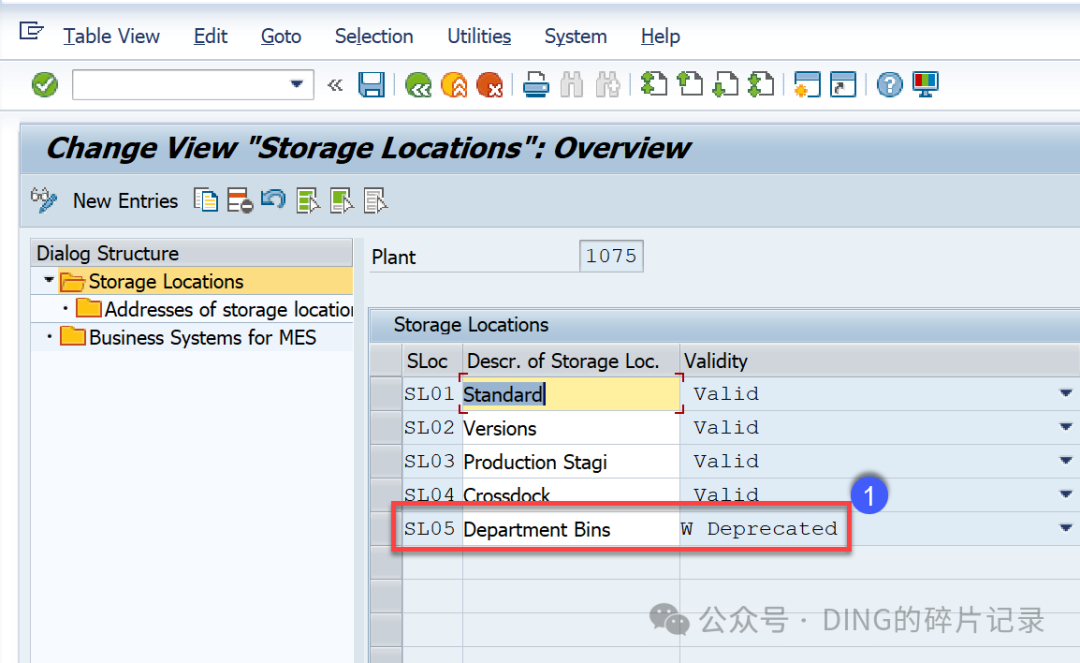The height and width of the screenshot is (663, 1080).
Task: Collapse the Storage Locations tree node arrow
Action: coord(48,280)
